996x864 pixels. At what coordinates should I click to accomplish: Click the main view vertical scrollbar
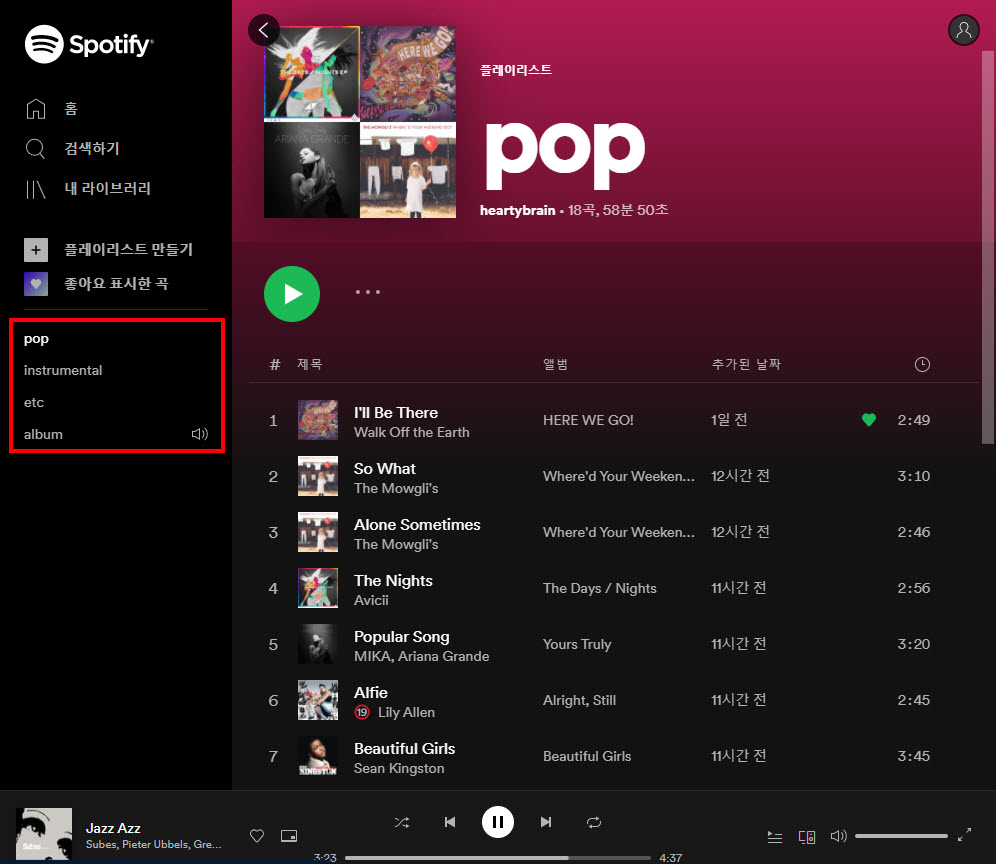coord(987,248)
